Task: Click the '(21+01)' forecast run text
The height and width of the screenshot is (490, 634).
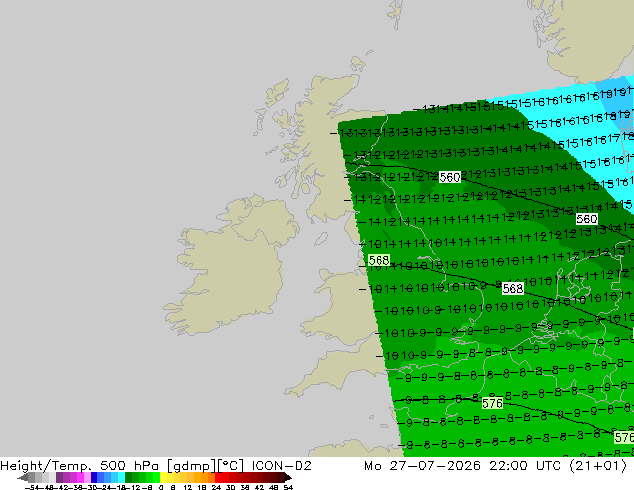Action: 598,466
